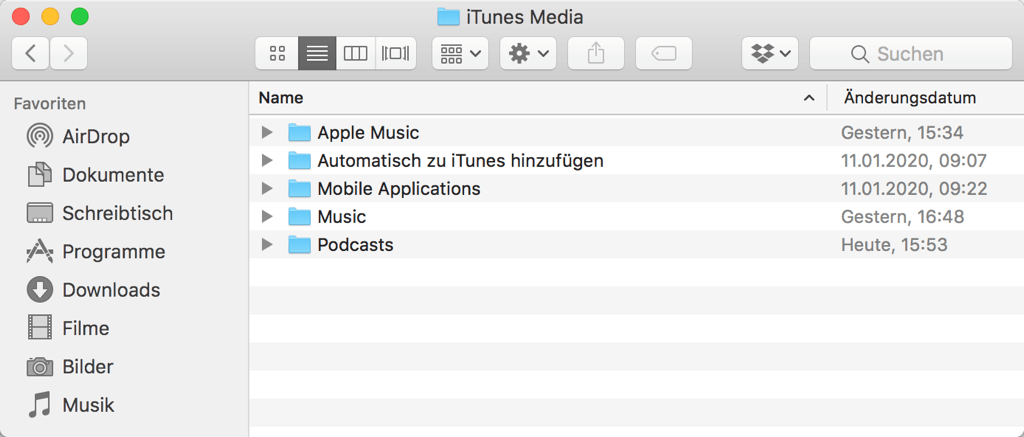Image resolution: width=1024 pixels, height=437 pixels.
Task: Expand the Podcasts folder triangle
Action: click(266, 245)
